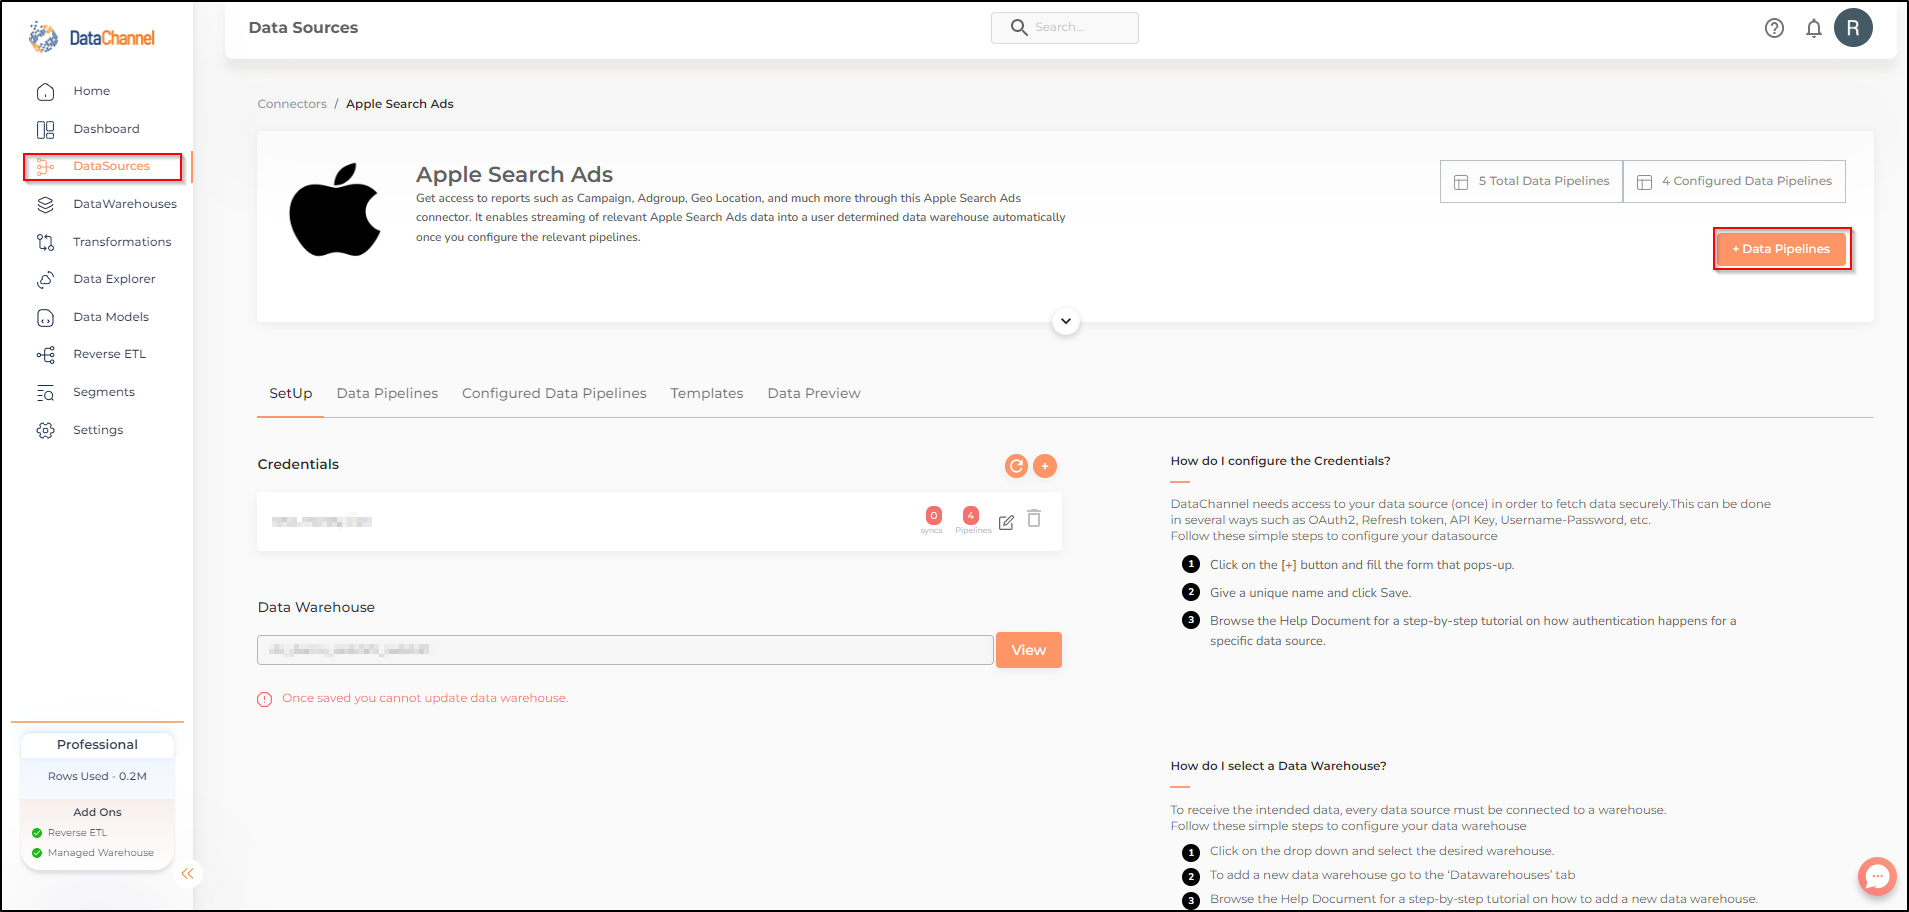1909x912 pixels.
Task: Open the Settings gear icon
Action: 45,430
